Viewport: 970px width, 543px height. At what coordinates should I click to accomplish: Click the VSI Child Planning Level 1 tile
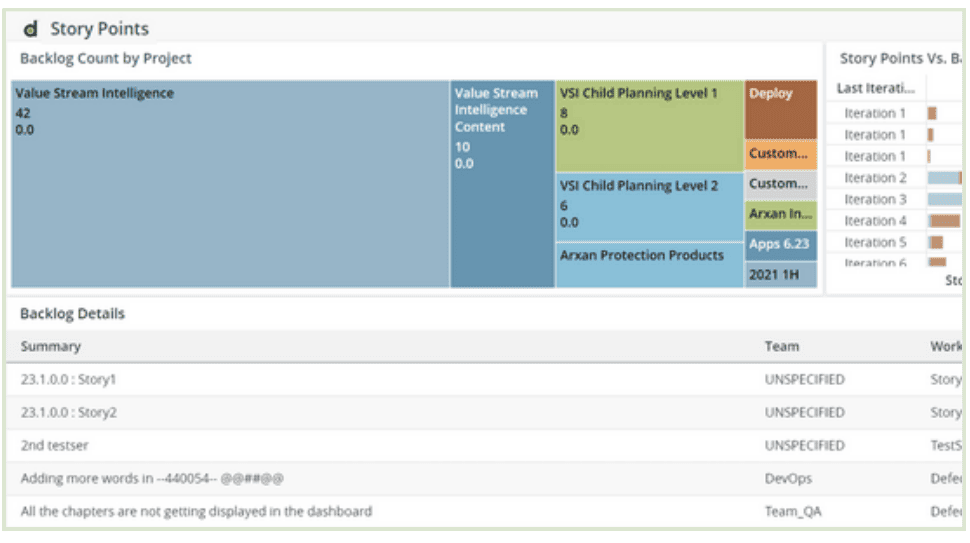click(650, 126)
